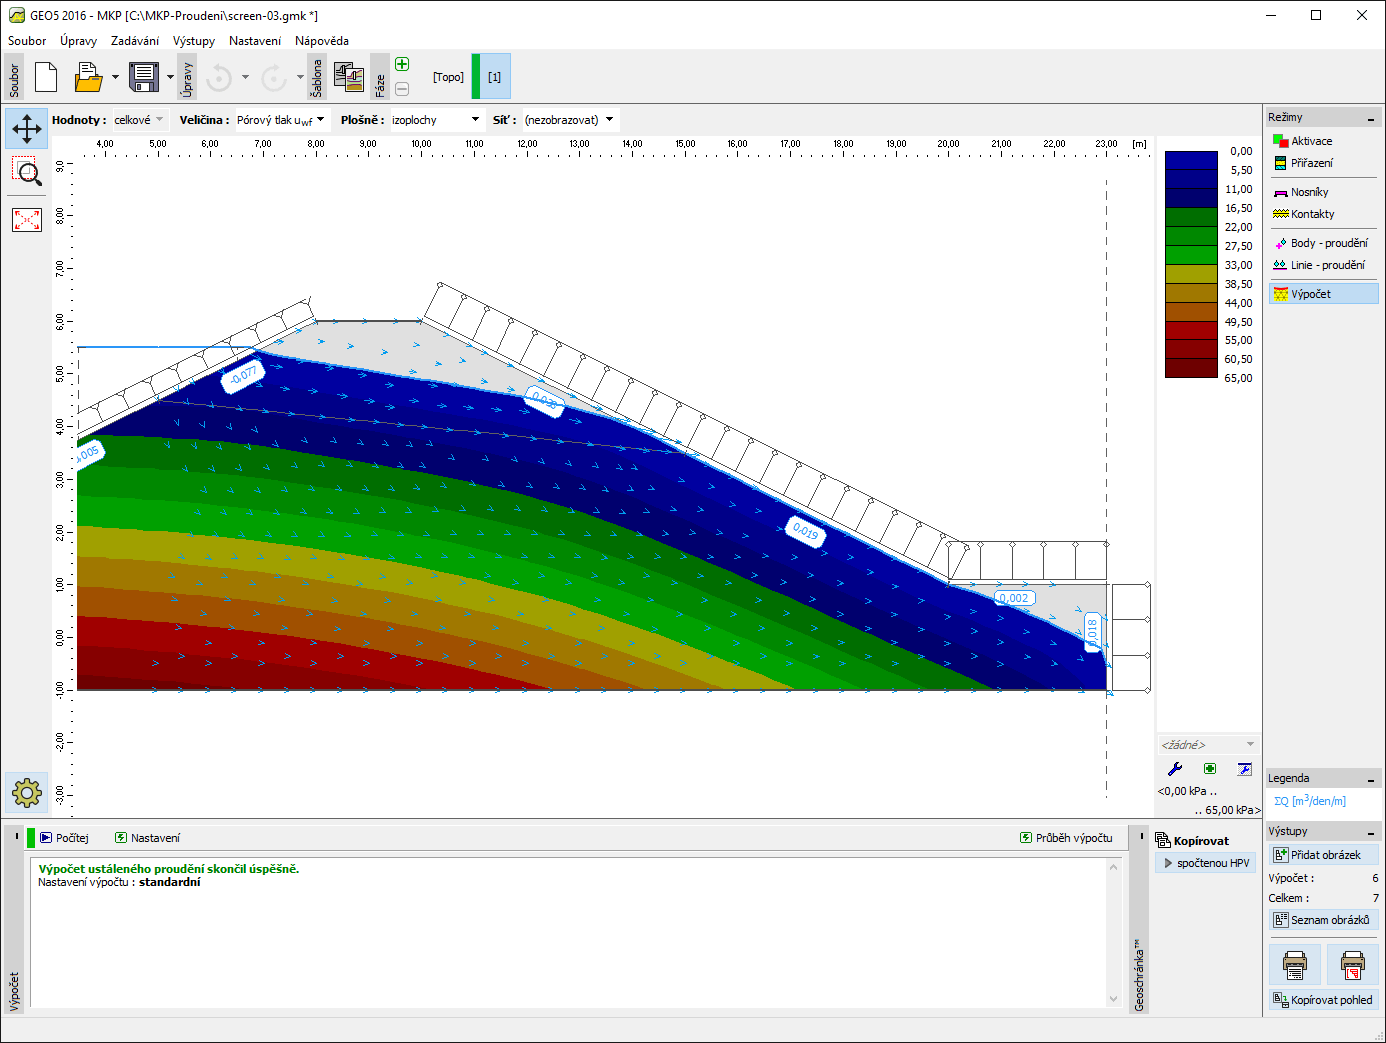Click the vertical Fáze toolbar label

point(380,78)
